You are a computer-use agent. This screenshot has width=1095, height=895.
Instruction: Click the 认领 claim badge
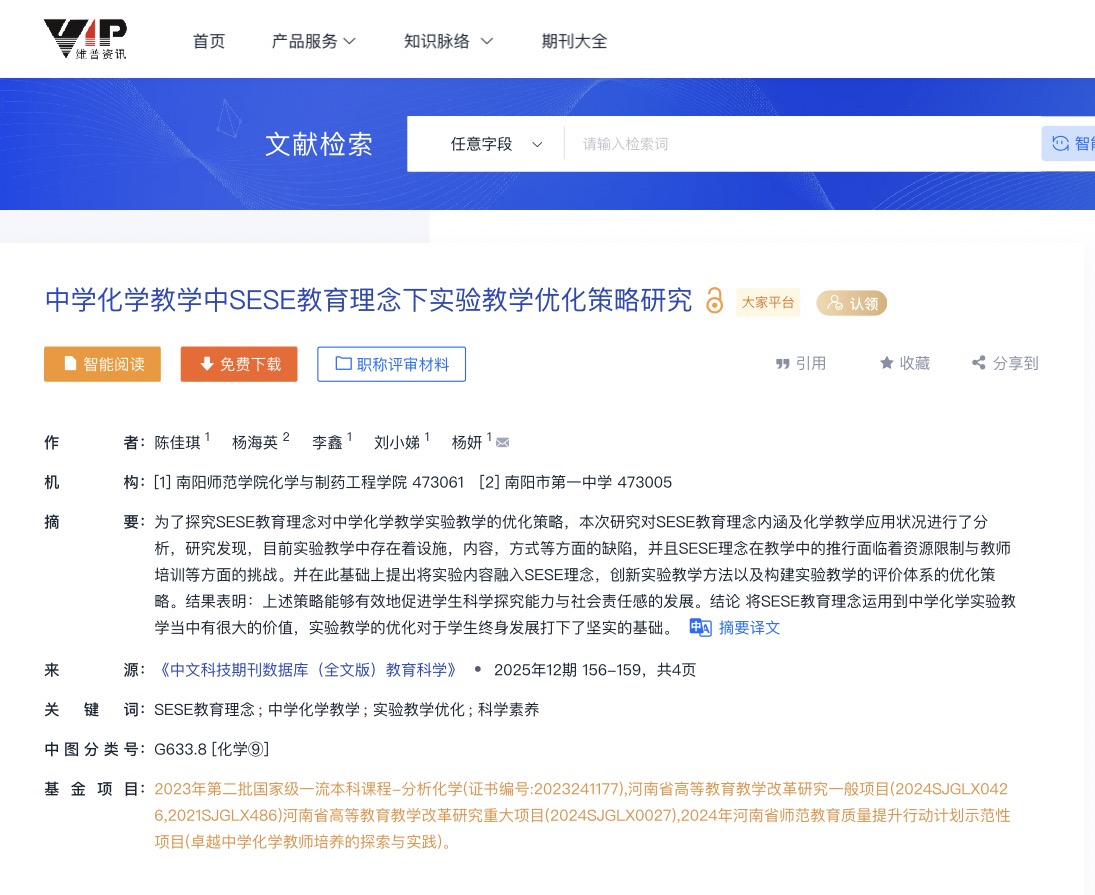coord(851,303)
